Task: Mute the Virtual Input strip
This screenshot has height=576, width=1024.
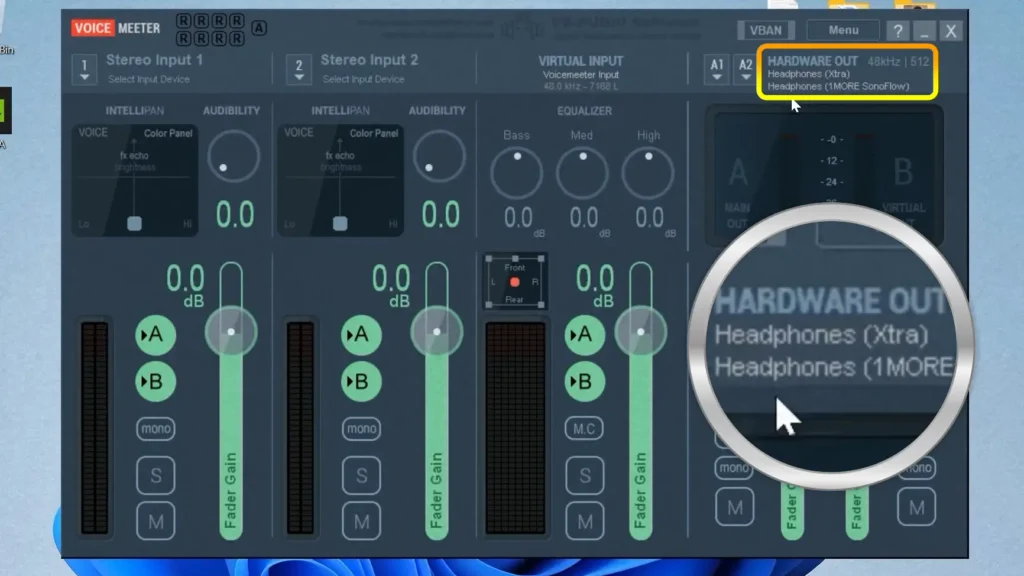Action: click(x=584, y=521)
